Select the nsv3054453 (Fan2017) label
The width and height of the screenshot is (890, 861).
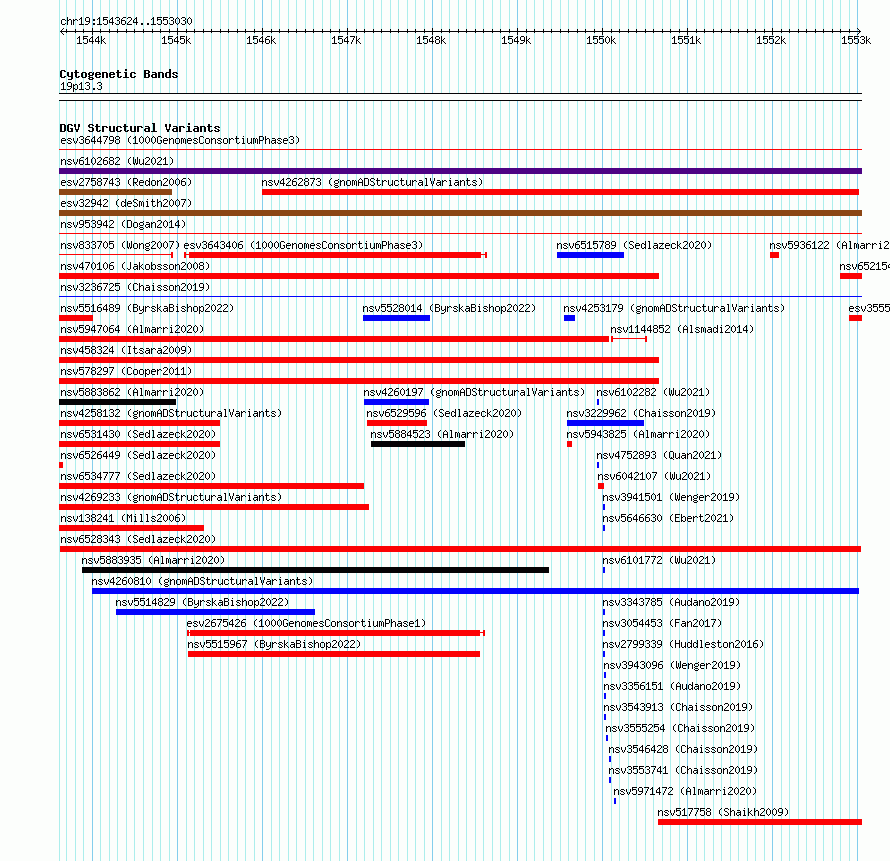coord(662,623)
